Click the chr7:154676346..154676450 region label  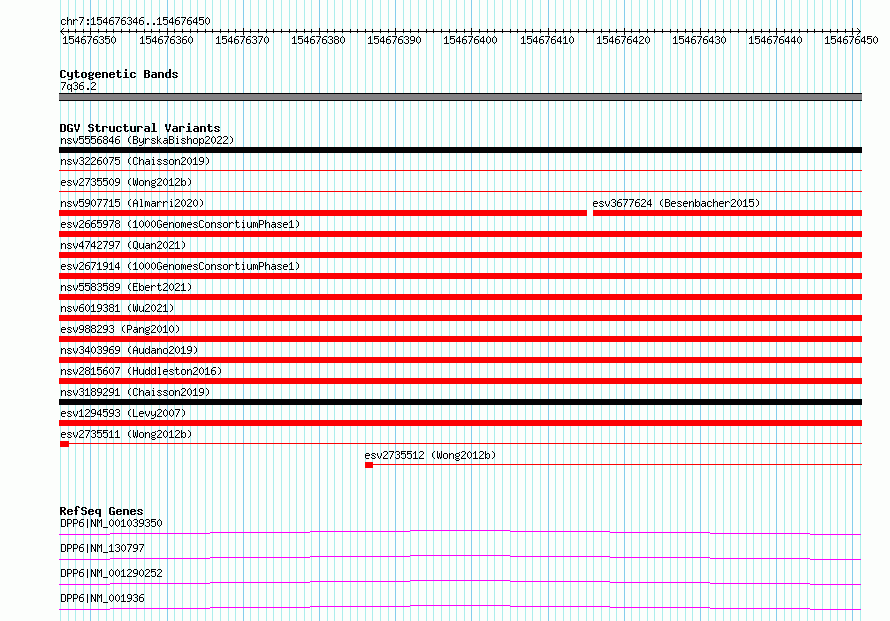[135, 21]
